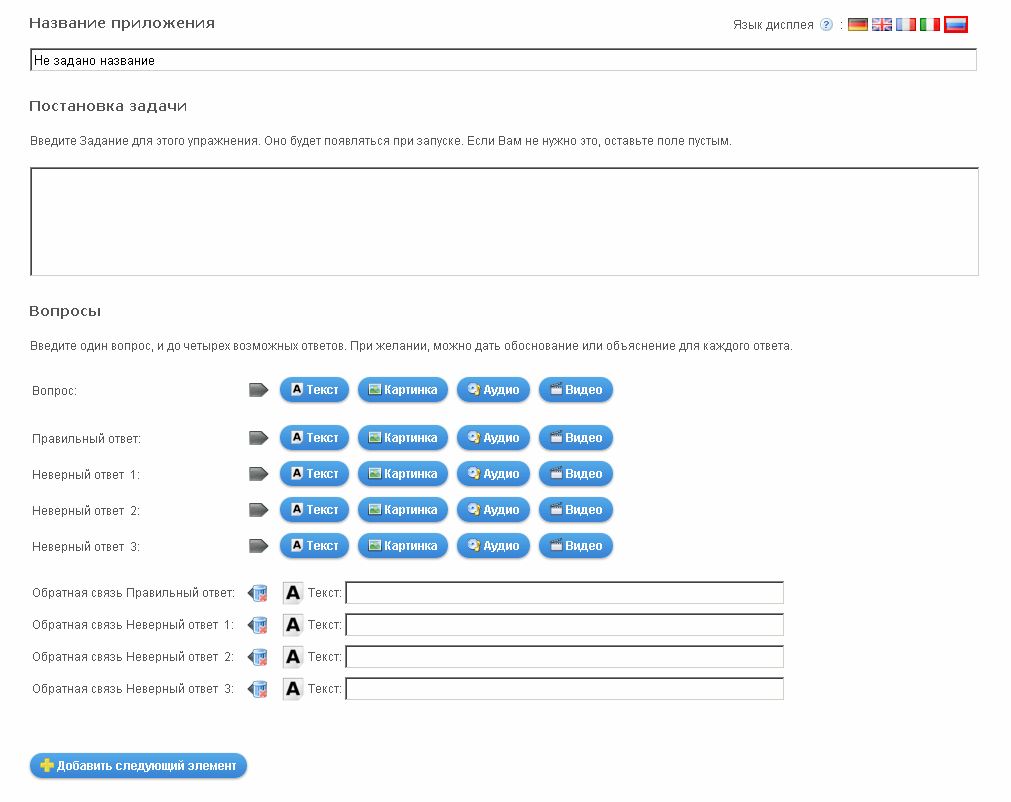The width and height of the screenshot is (1011, 802).
Task: Set Видео for Неверный ответ 3
Action: click(x=576, y=546)
